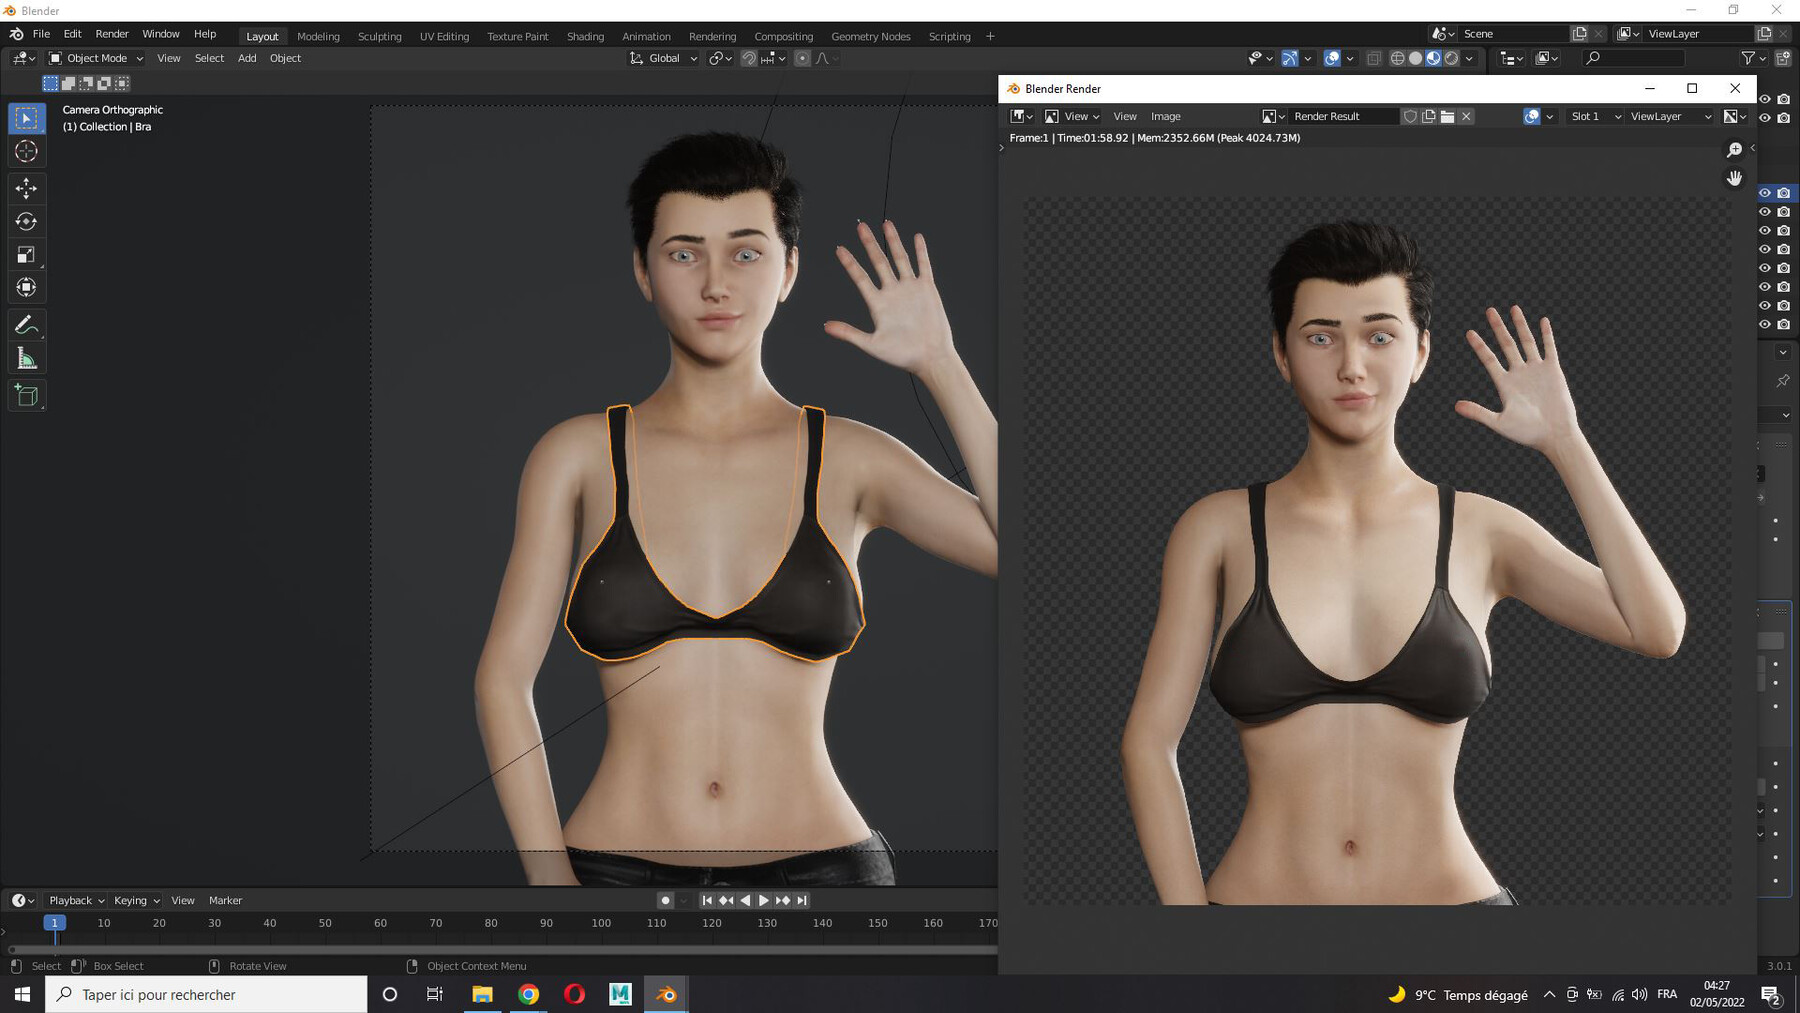Play the animation forward
The width and height of the screenshot is (1800, 1013).
[764, 900]
